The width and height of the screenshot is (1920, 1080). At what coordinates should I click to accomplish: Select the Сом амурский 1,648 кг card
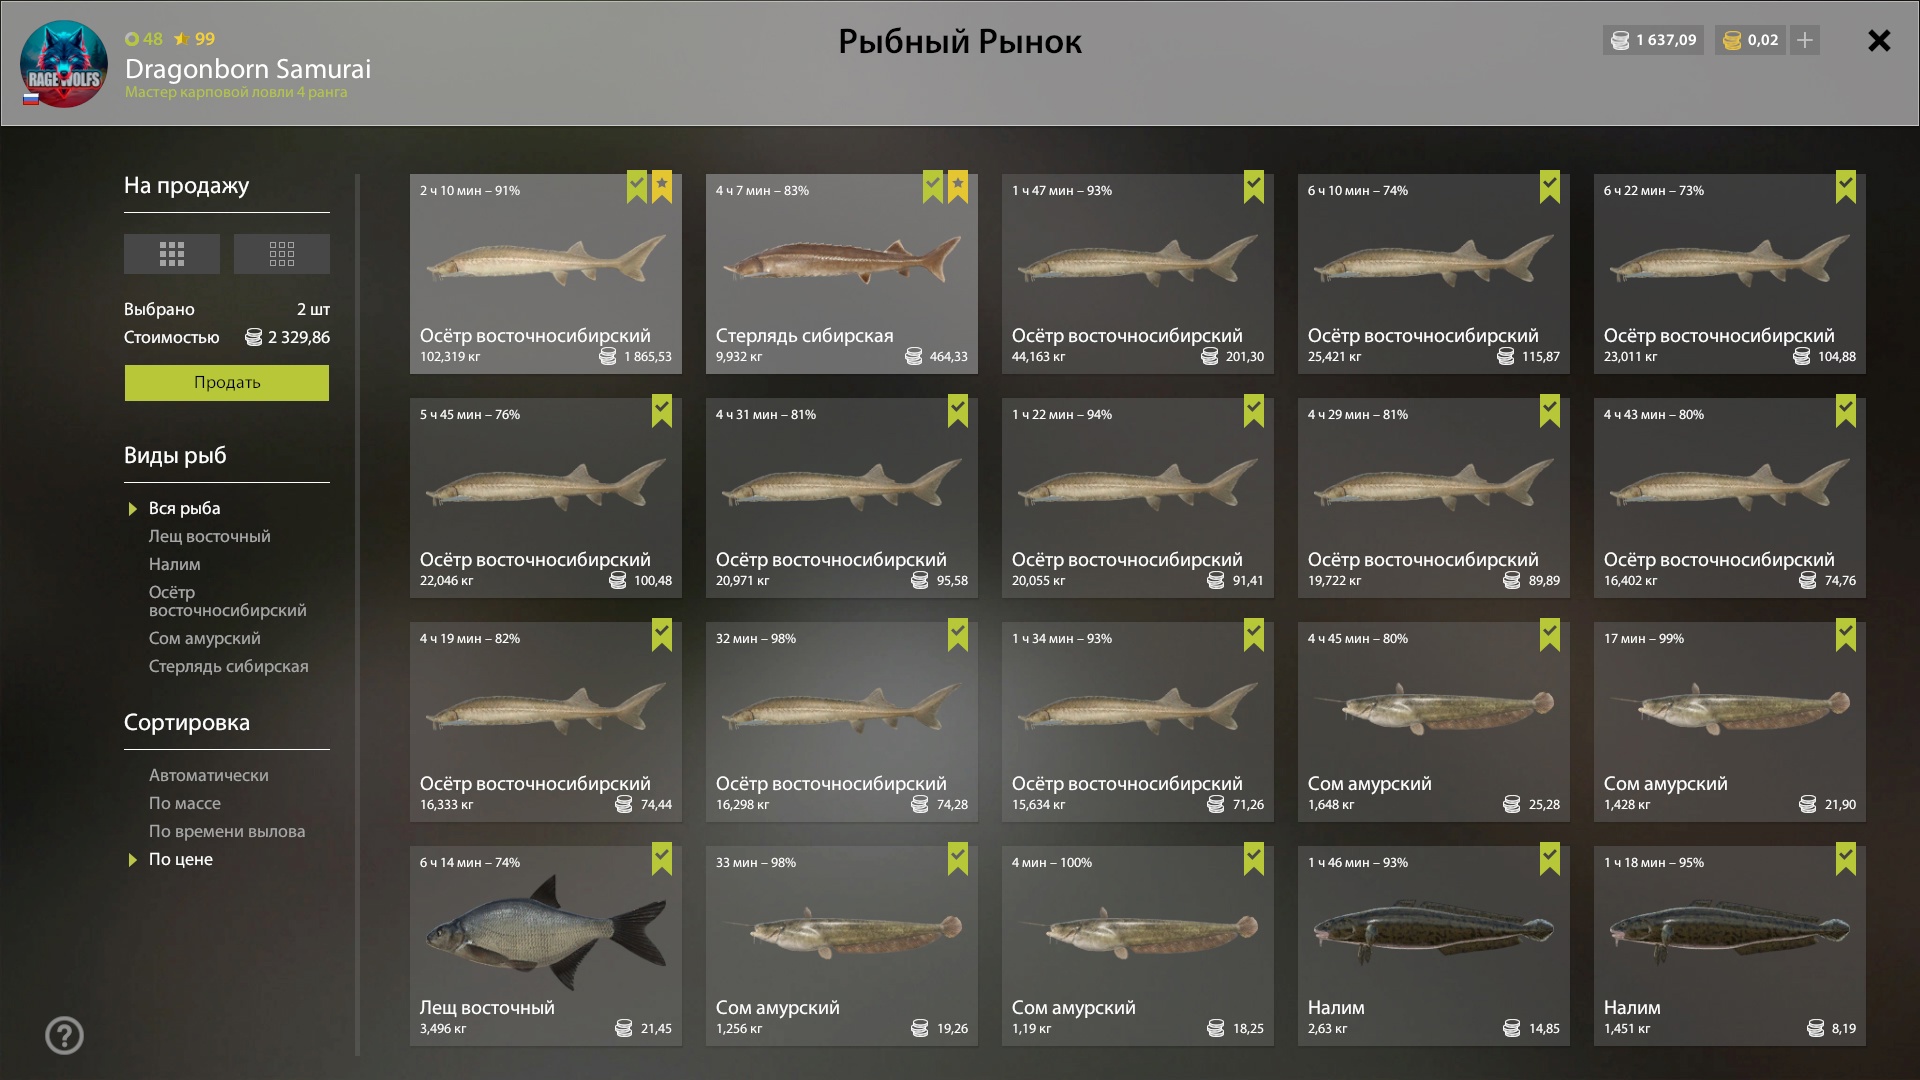click(1434, 722)
